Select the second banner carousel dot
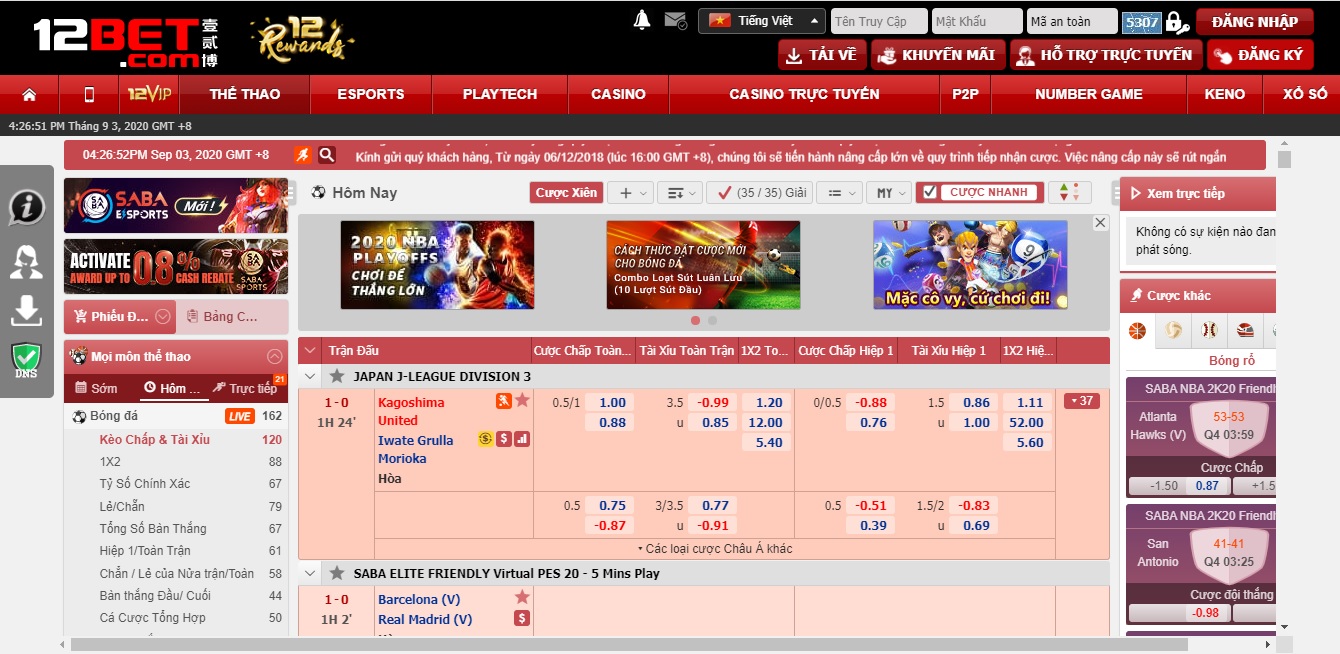 [x=712, y=321]
